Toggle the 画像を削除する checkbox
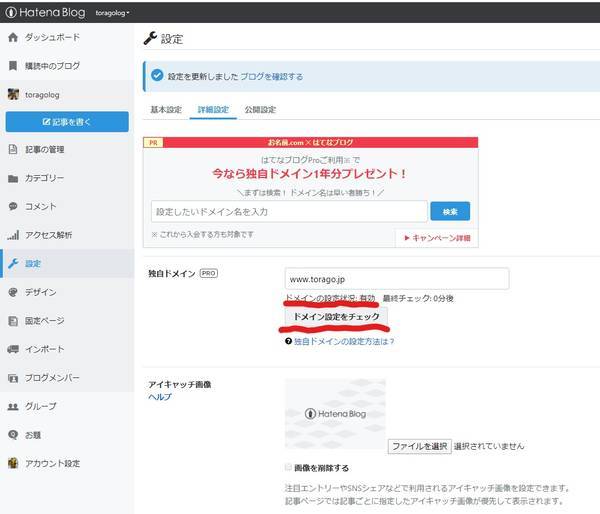Screen dimensions: 600x514 pos(288,467)
